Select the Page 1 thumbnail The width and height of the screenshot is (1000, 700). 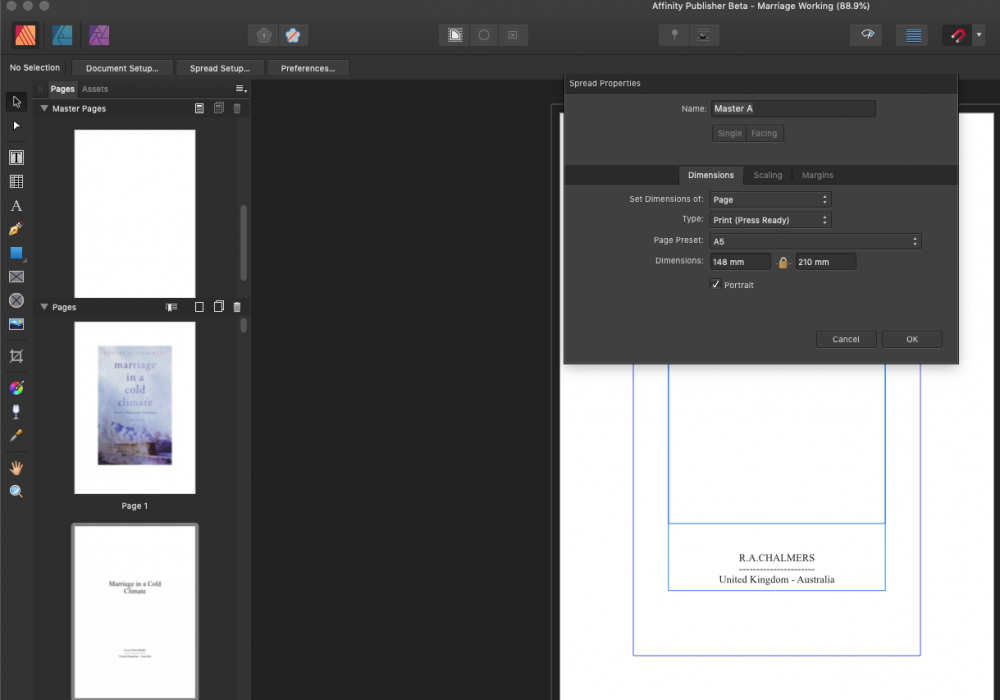click(134, 408)
